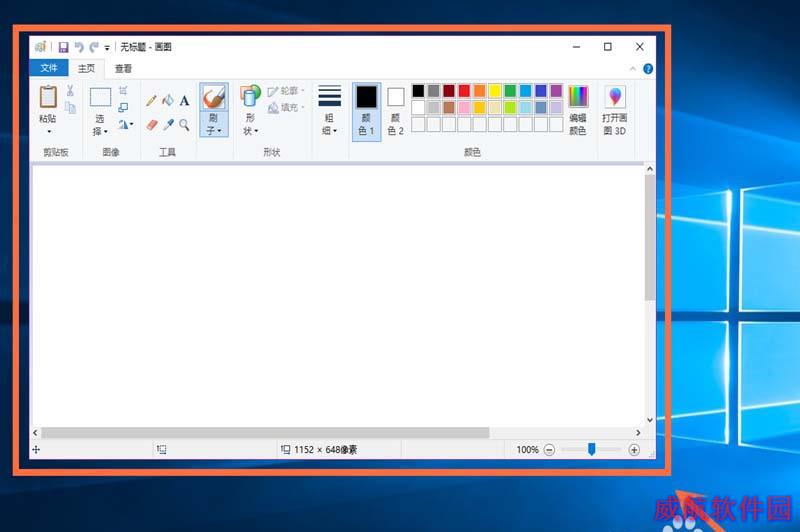Viewport: 800px width, 532px height.
Task: Click the Crop icon in Image group
Action: pyautogui.click(x=123, y=90)
